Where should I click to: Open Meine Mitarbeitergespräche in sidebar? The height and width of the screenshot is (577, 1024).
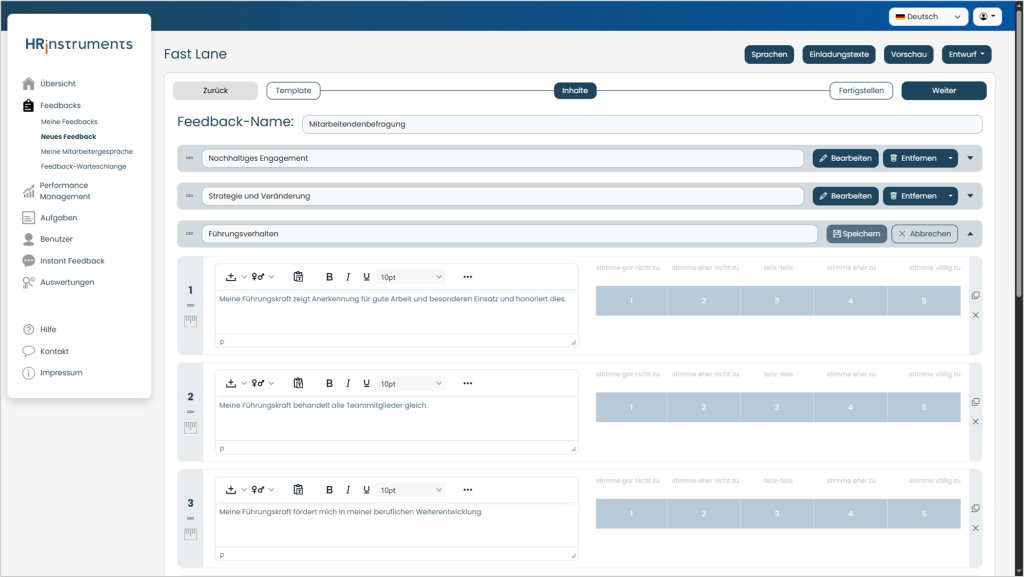[86, 151]
